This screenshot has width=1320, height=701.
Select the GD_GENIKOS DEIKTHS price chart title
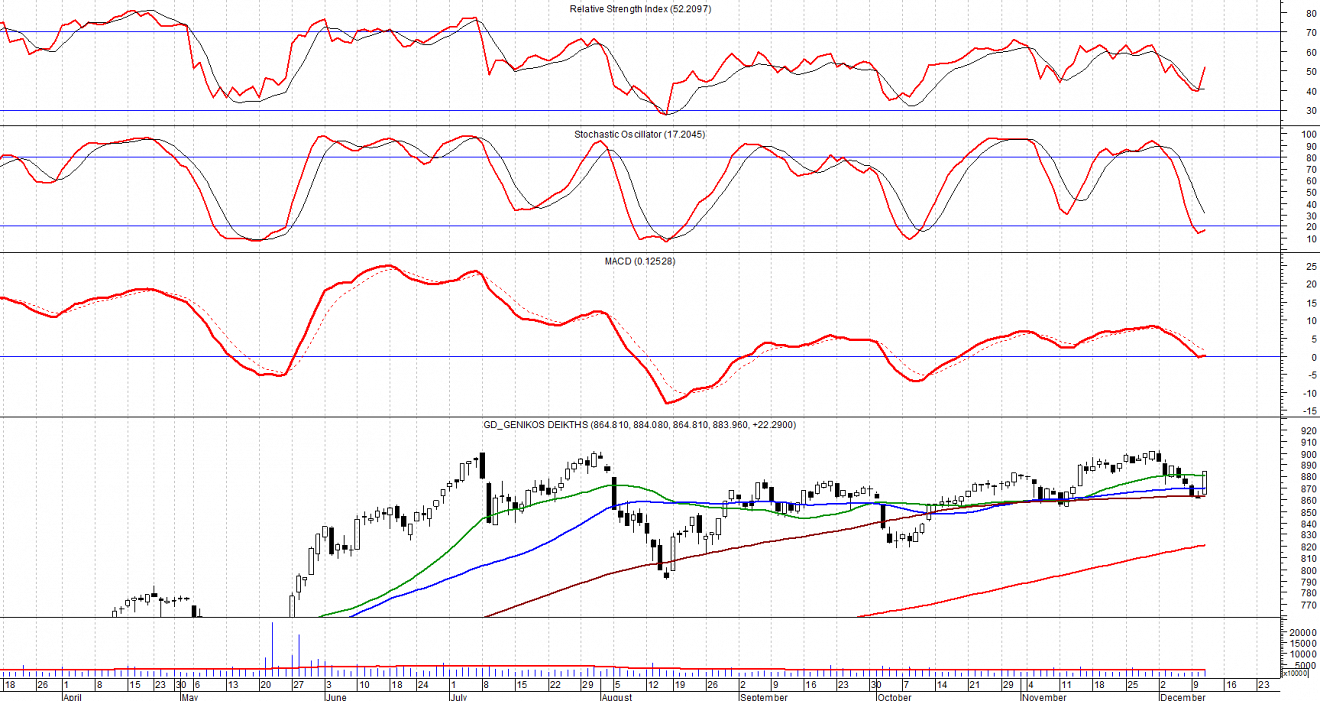tap(640, 425)
